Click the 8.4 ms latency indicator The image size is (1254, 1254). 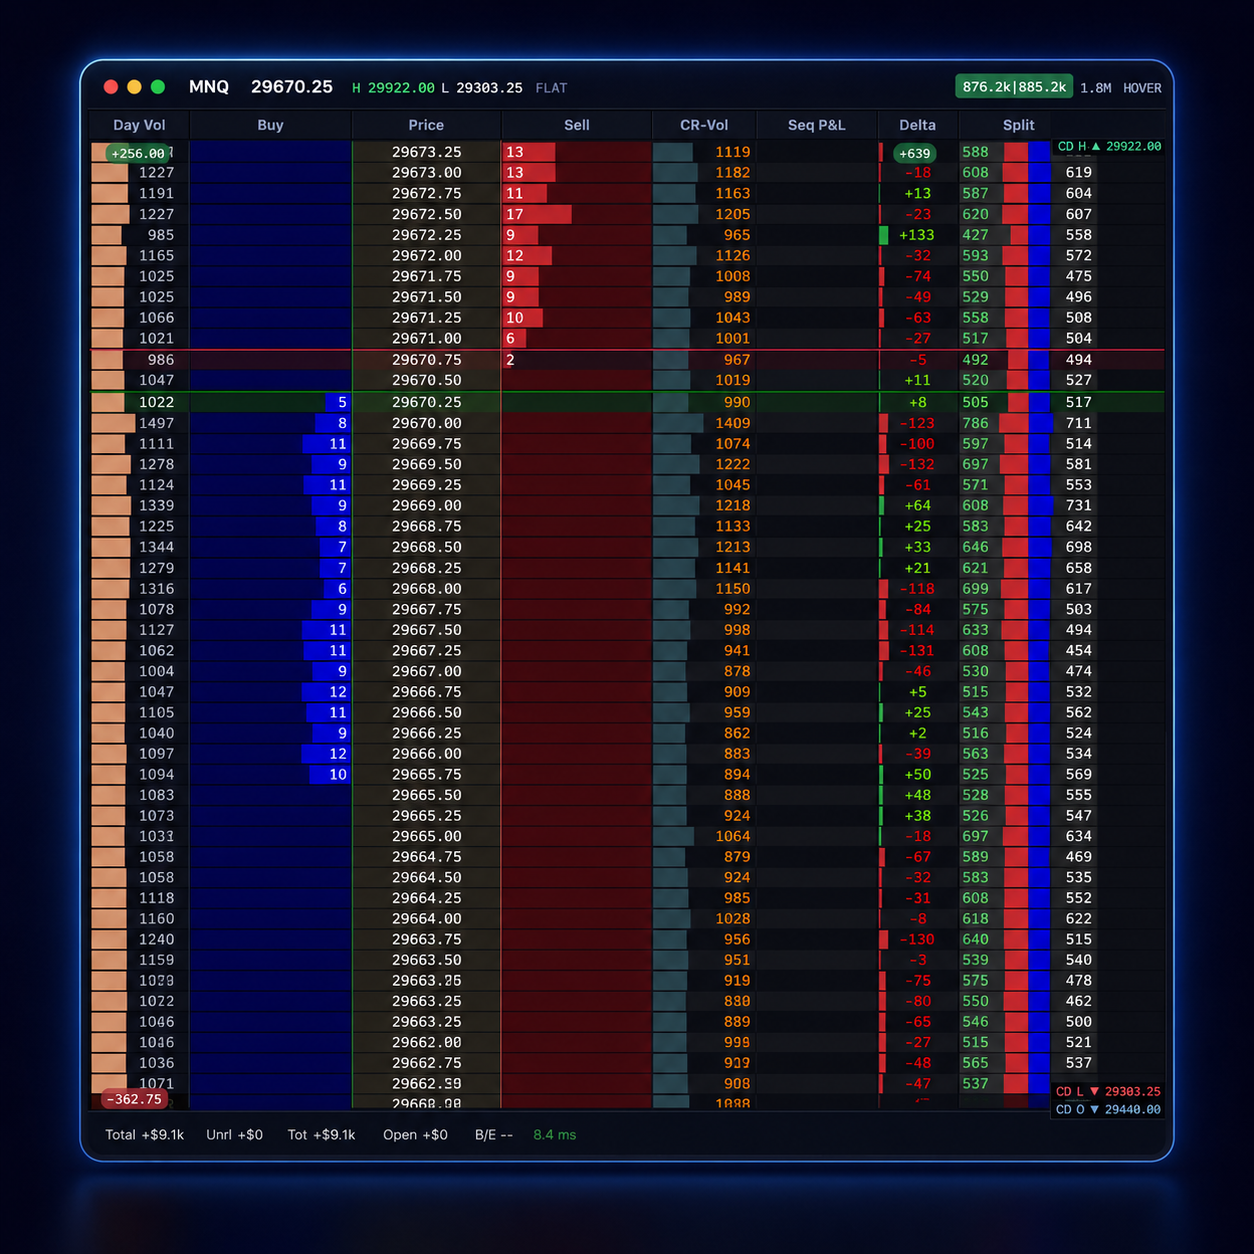point(555,1135)
